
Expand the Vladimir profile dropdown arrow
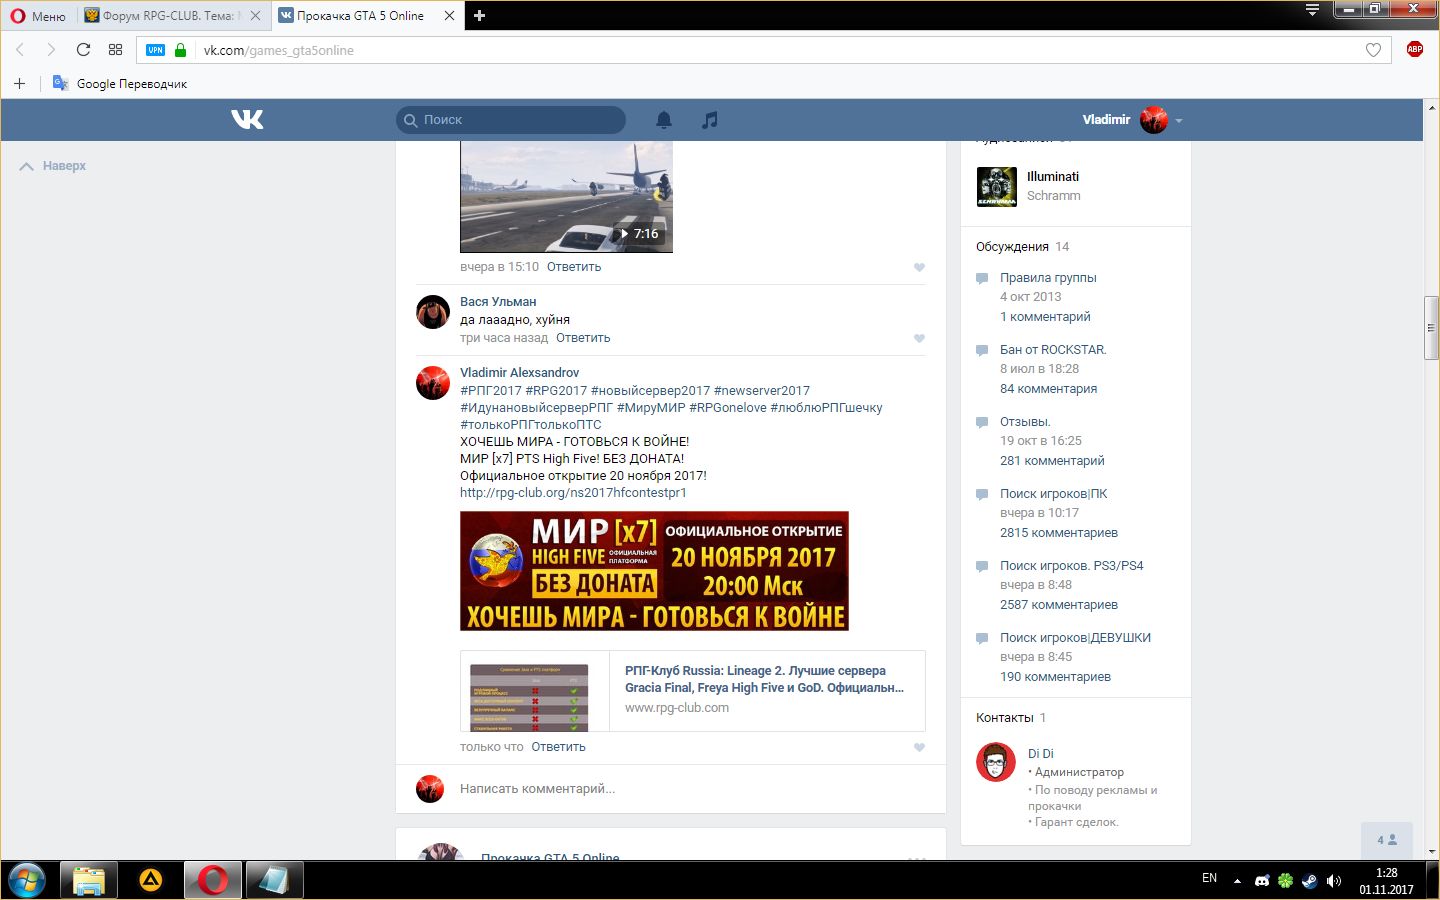point(1179,121)
